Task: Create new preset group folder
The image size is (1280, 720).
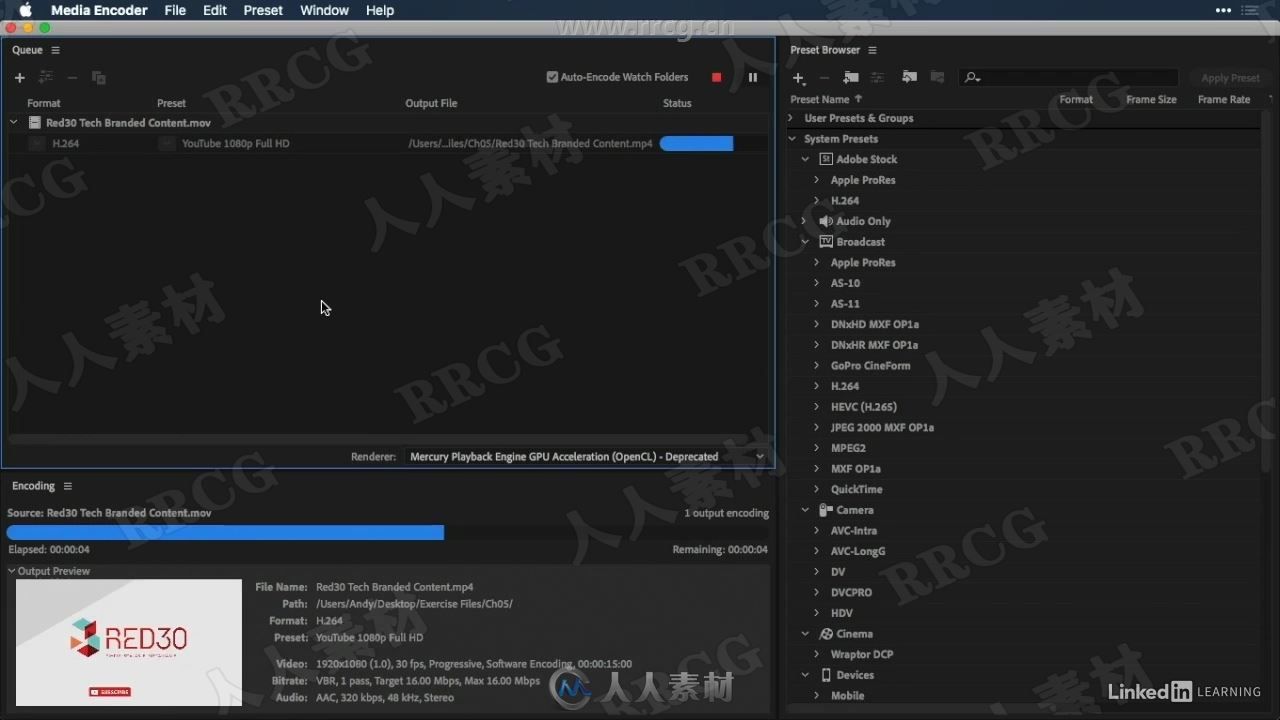Action: pos(851,78)
